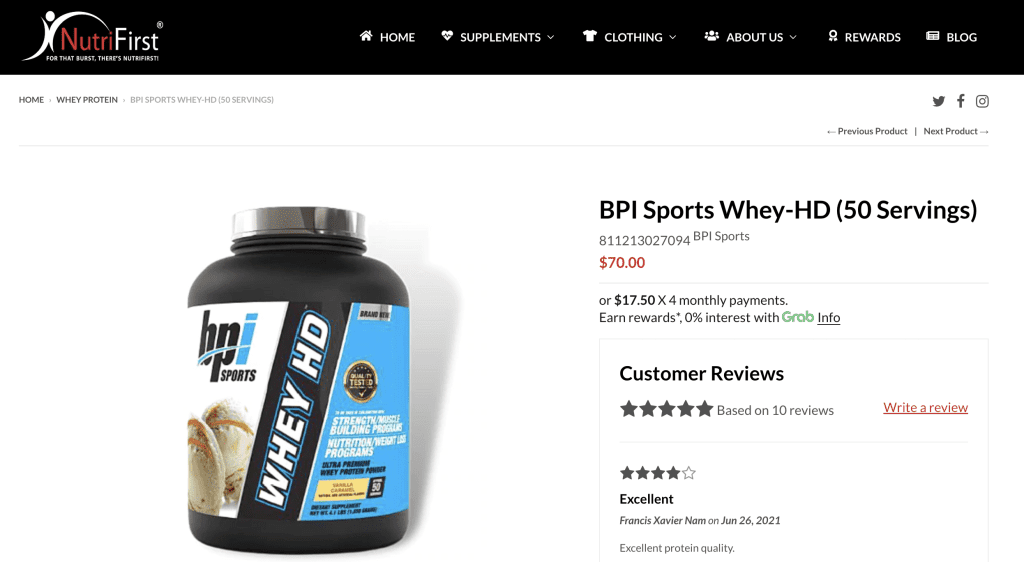Click the heart icon beside SUPPLEMENTS
The width and height of the screenshot is (1024, 562).
coord(447,36)
